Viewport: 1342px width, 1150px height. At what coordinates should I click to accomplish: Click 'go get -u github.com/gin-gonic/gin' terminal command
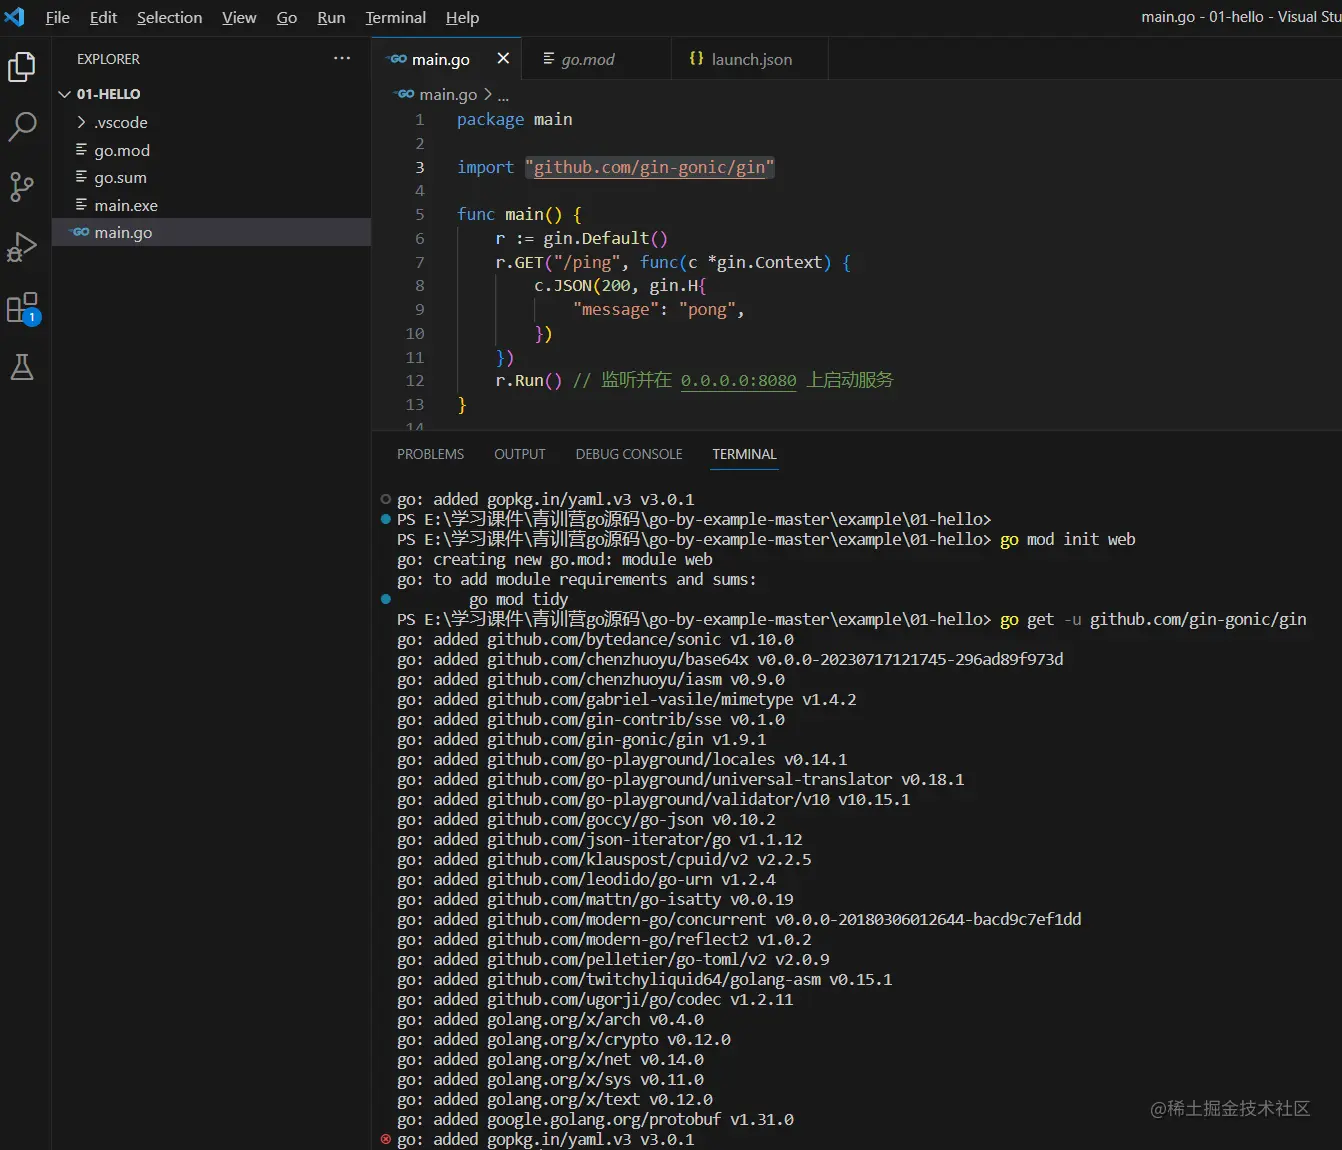pyautogui.click(x=1153, y=619)
